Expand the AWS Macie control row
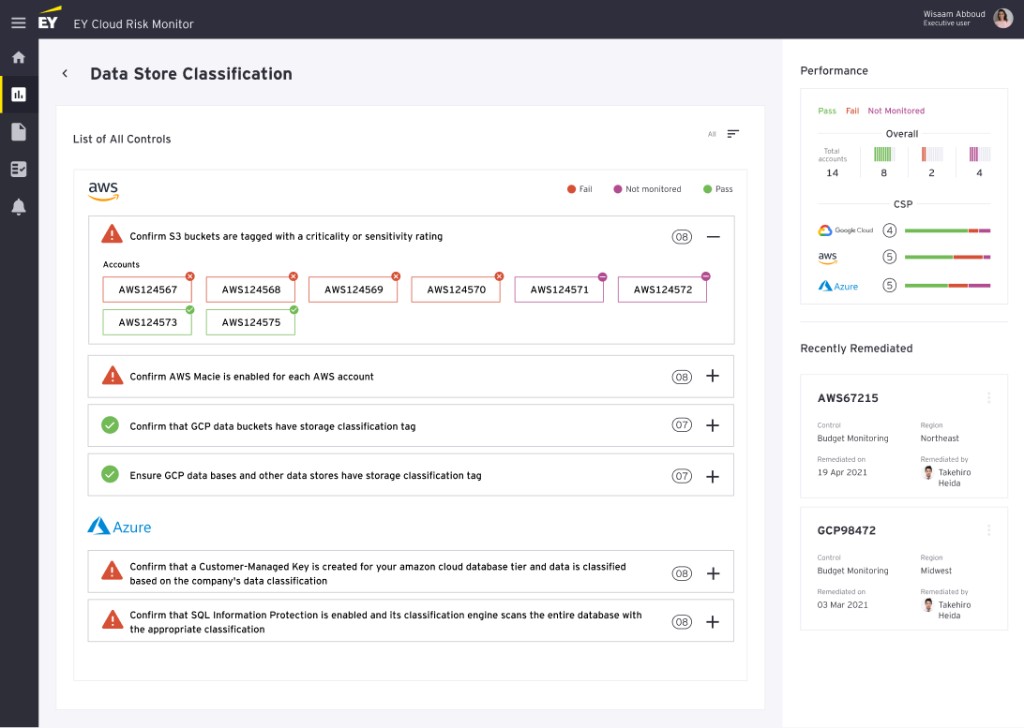Viewport: 1024px width, 728px height. [x=712, y=375]
